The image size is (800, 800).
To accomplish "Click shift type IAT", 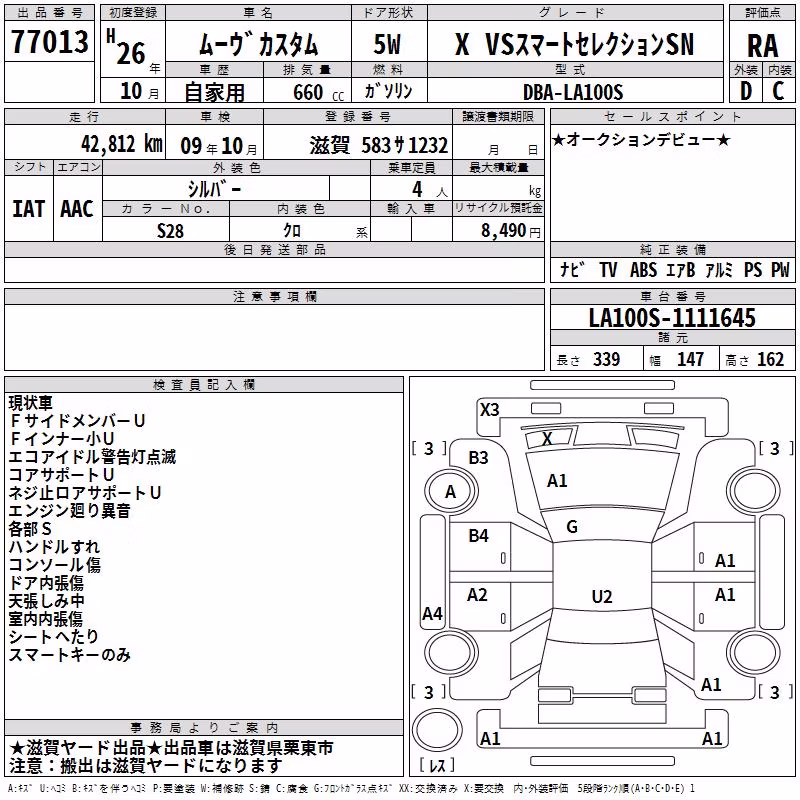I will (x=28, y=209).
